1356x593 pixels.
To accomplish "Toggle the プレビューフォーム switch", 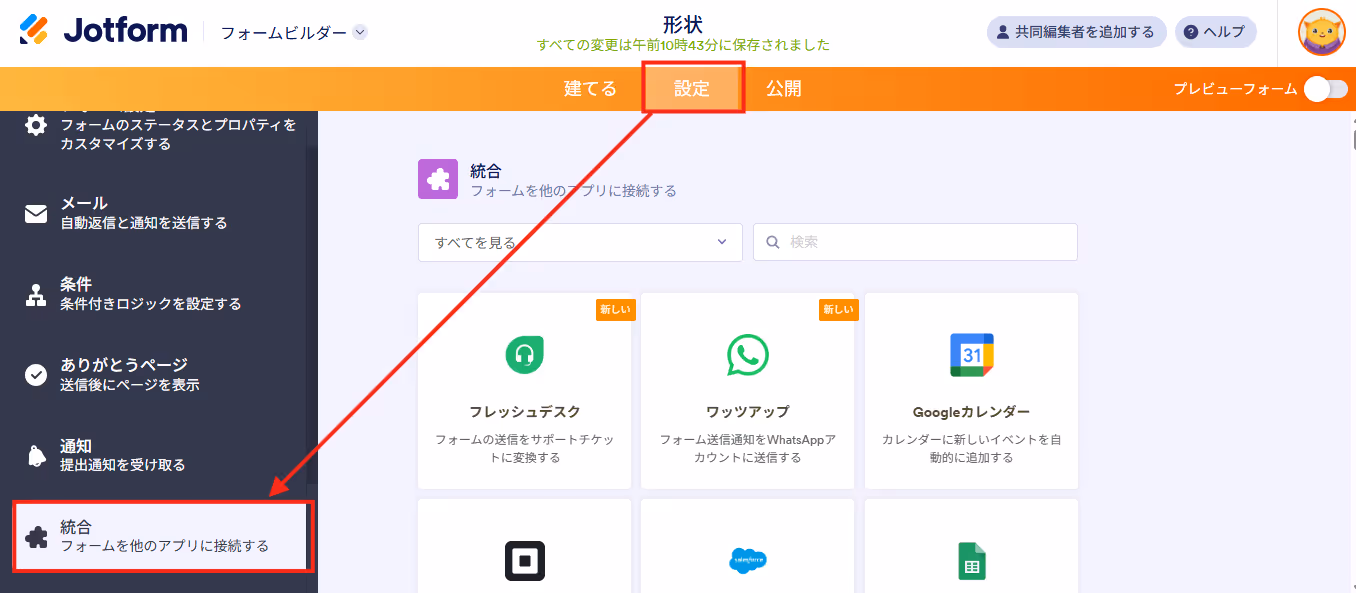I will [x=1325, y=89].
